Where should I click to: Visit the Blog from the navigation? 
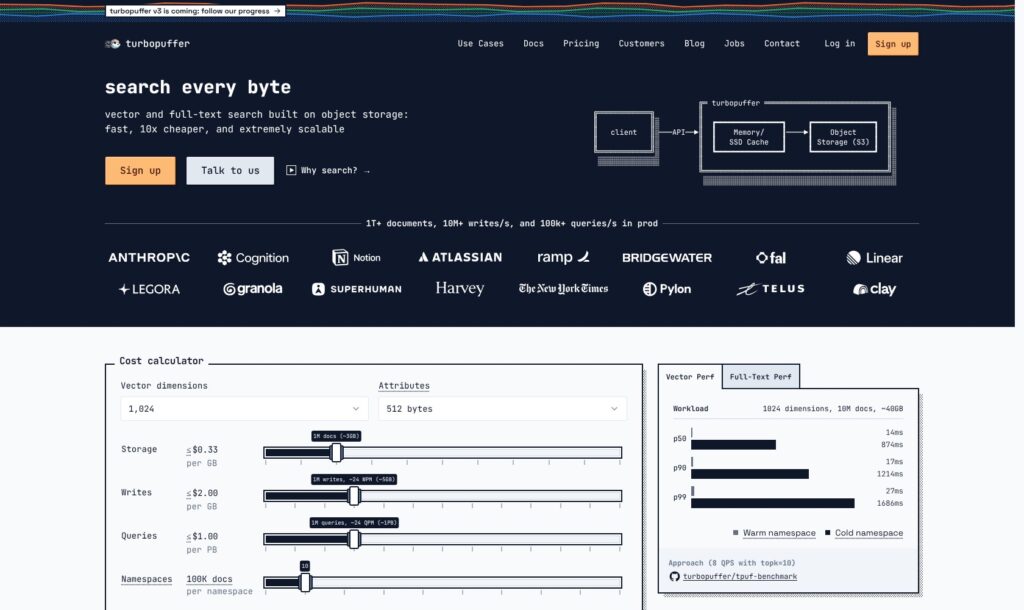point(694,44)
